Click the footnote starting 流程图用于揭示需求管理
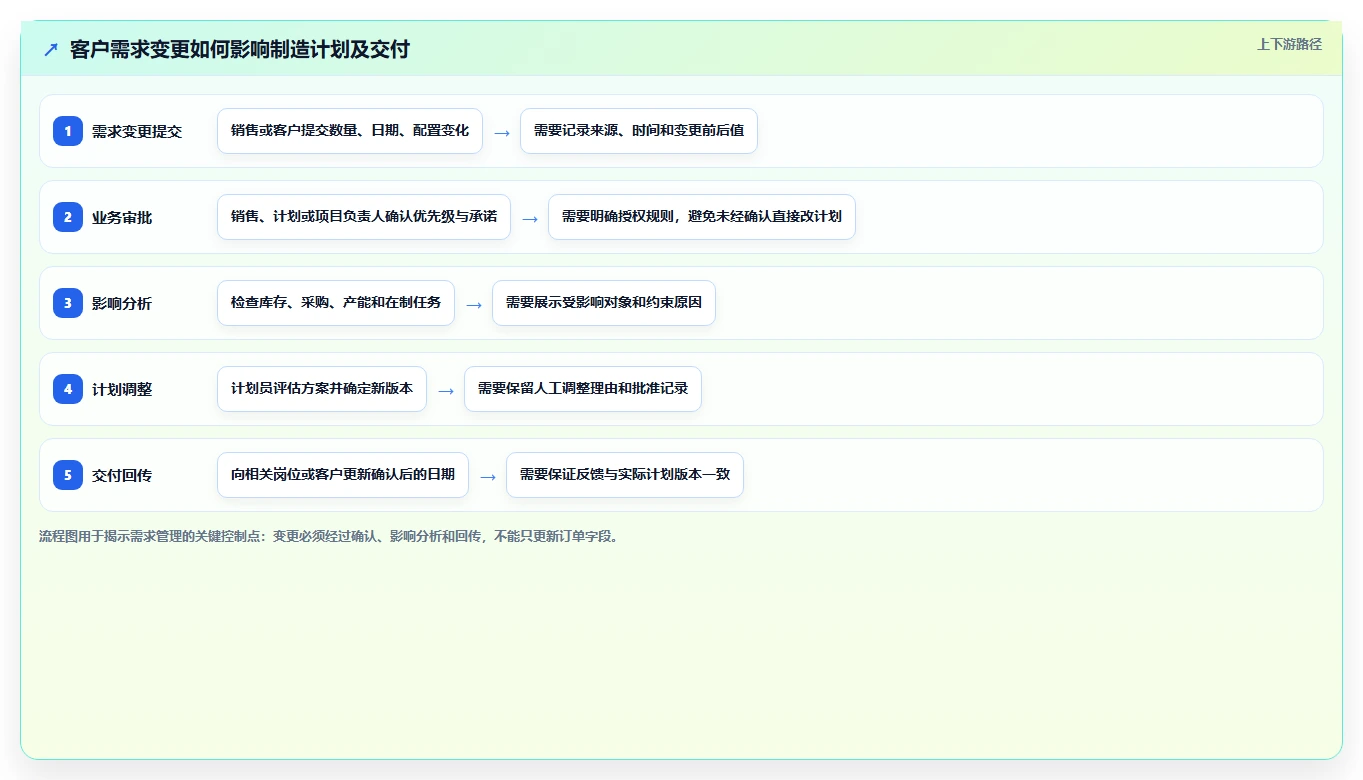Viewport: 1363px width, 780px height. click(330, 536)
